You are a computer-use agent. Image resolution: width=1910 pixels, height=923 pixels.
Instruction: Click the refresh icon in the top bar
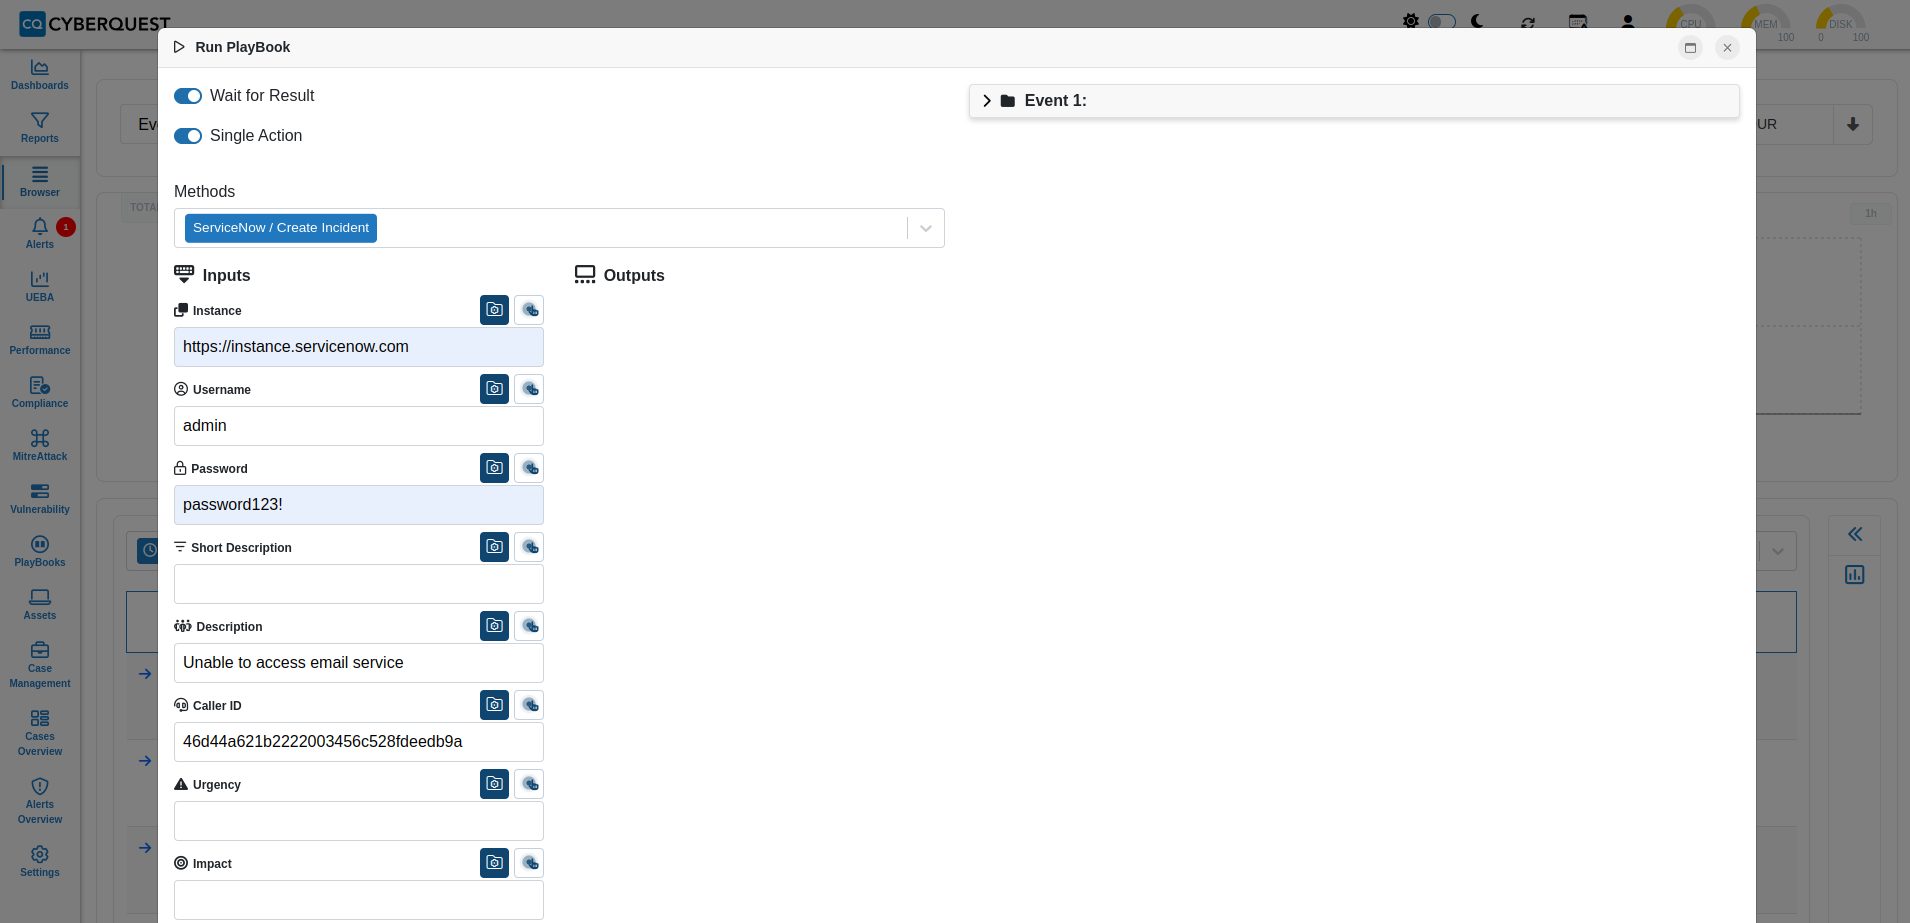1528,22
